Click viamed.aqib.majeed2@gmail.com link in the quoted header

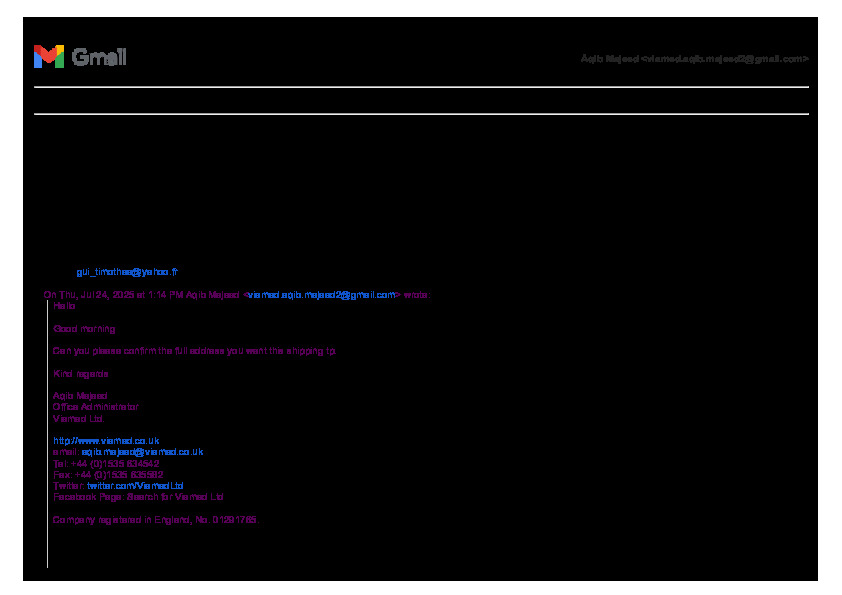321,295
